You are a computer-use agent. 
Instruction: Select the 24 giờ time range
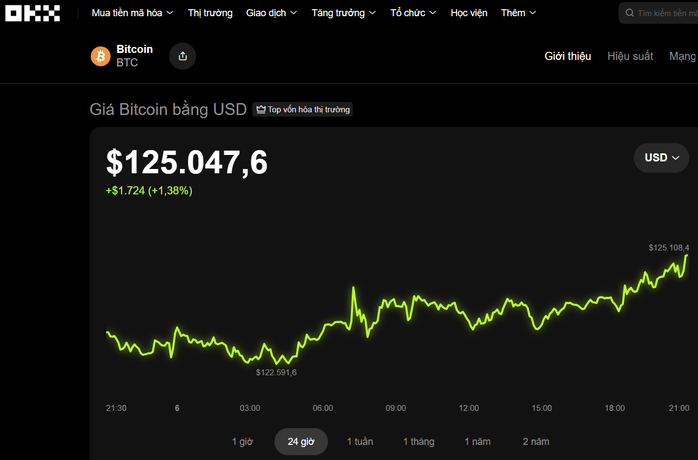[301, 441]
